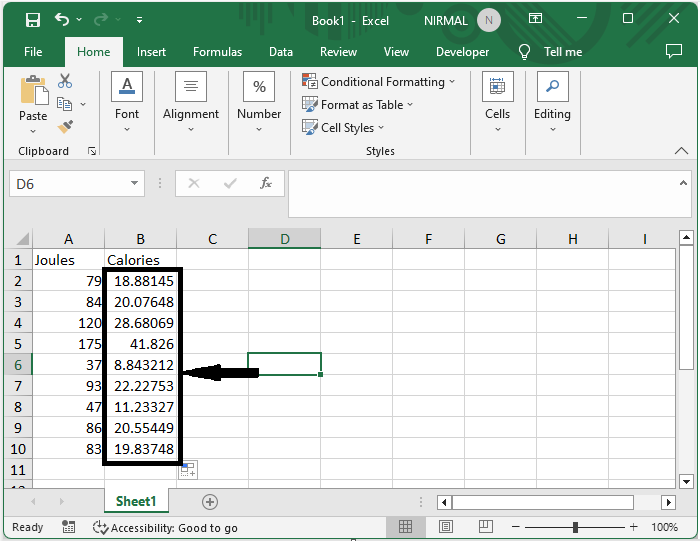700x541 pixels.
Task: Click the Undo arrow icon
Action: 62,19
